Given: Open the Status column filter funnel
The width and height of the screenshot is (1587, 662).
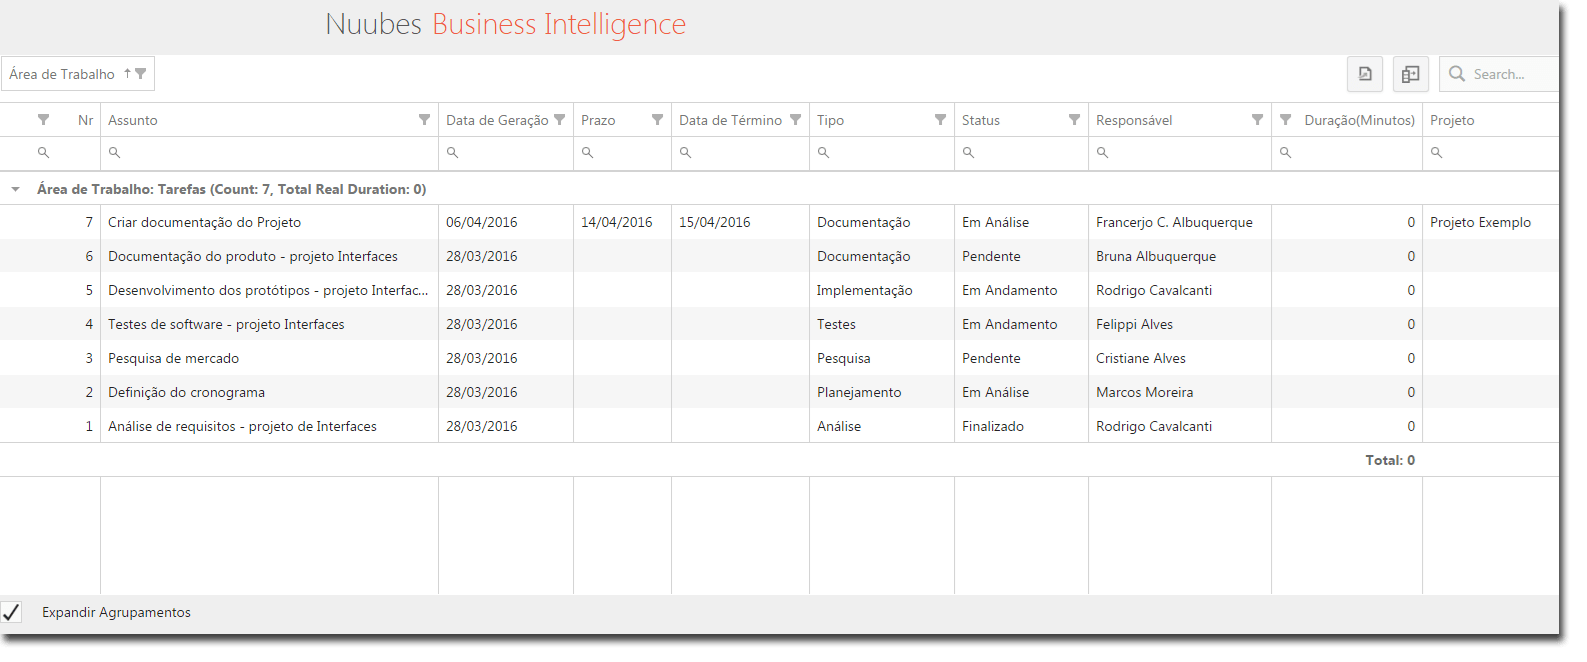Looking at the screenshot, I should click(x=1074, y=120).
